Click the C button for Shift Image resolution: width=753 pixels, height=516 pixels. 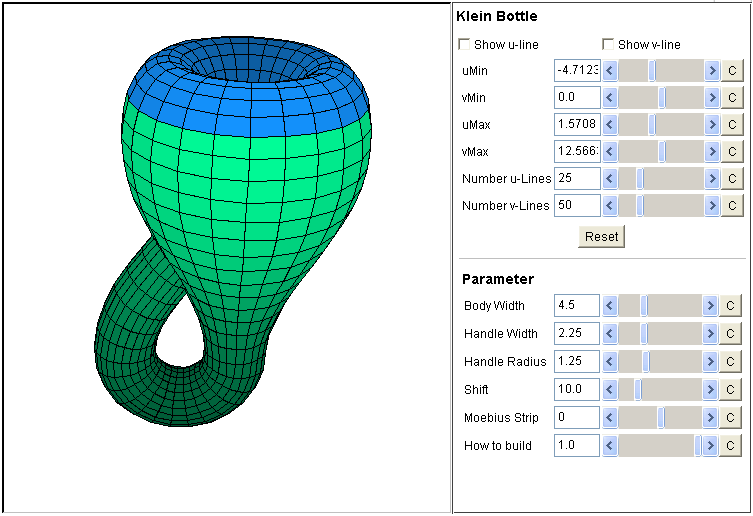click(x=730, y=389)
